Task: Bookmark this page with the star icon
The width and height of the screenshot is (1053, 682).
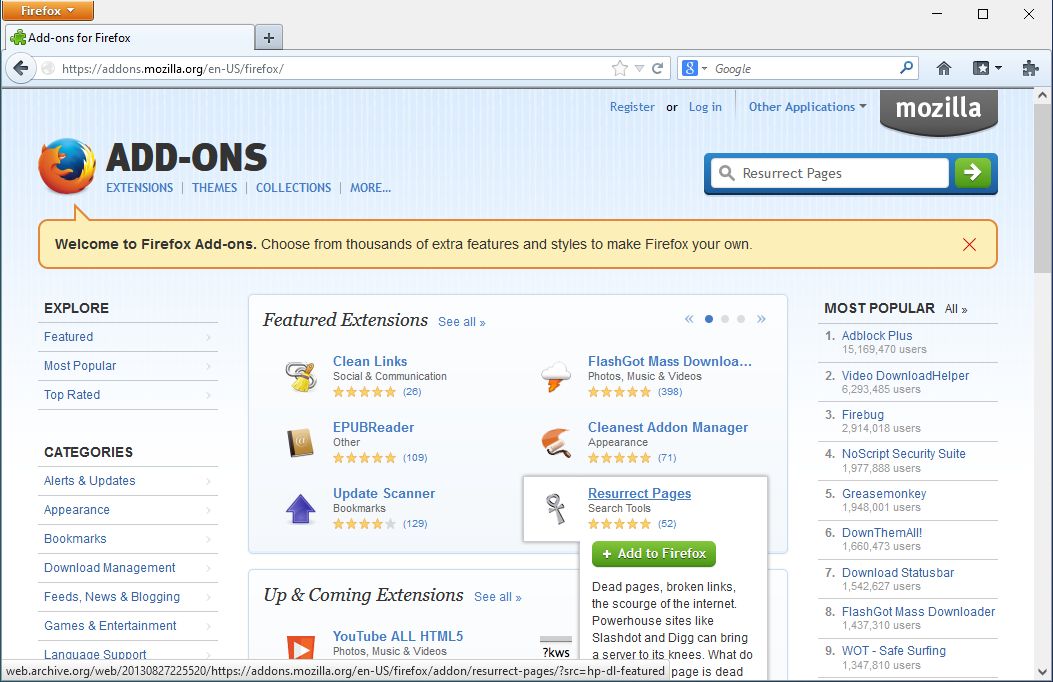Action: point(619,68)
